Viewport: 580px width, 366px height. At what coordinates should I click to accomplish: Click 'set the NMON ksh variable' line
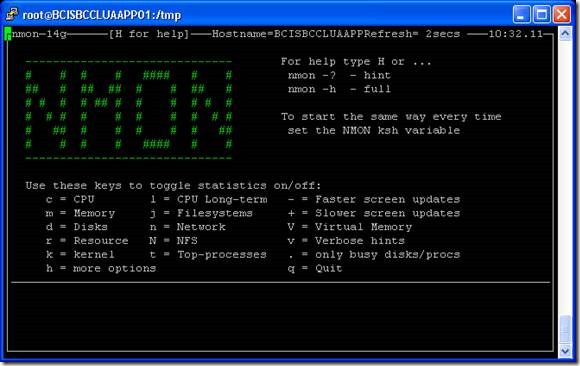click(374, 131)
